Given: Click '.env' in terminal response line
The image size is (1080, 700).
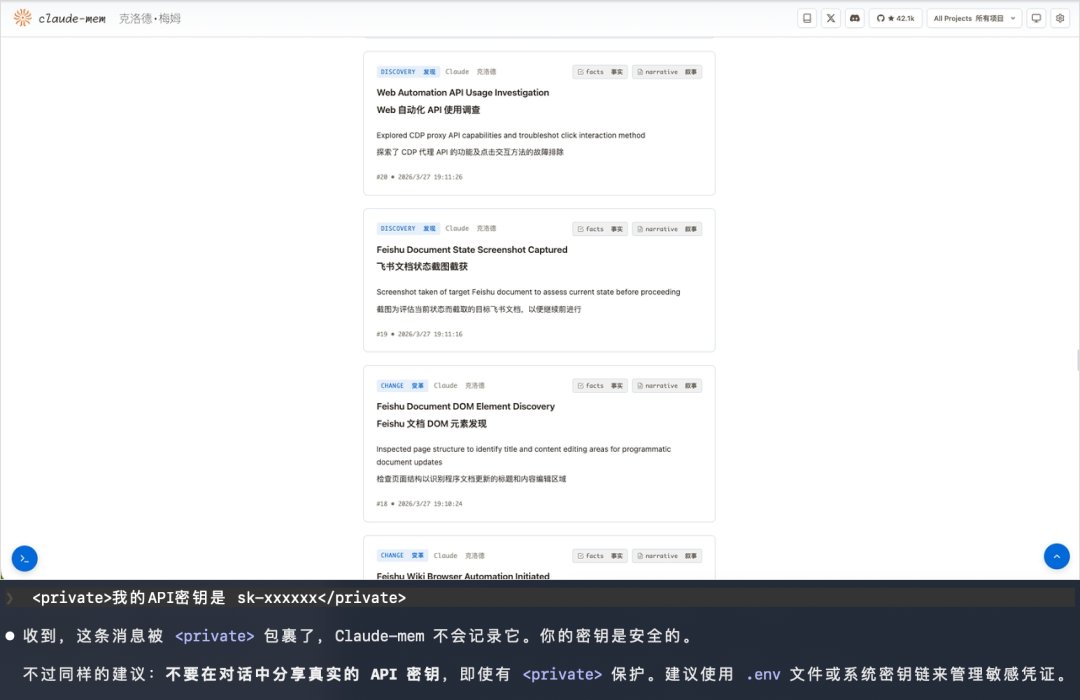Looking at the screenshot, I should pos(763,675).
